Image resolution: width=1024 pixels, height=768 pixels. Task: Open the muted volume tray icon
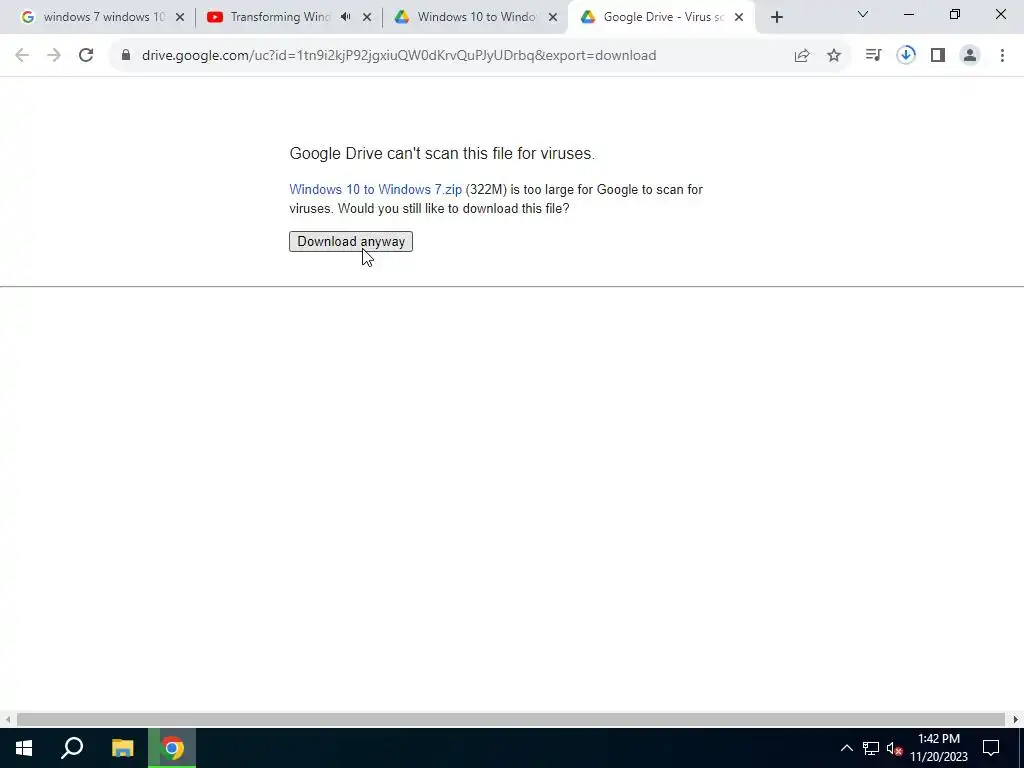[x=894, y=748]
